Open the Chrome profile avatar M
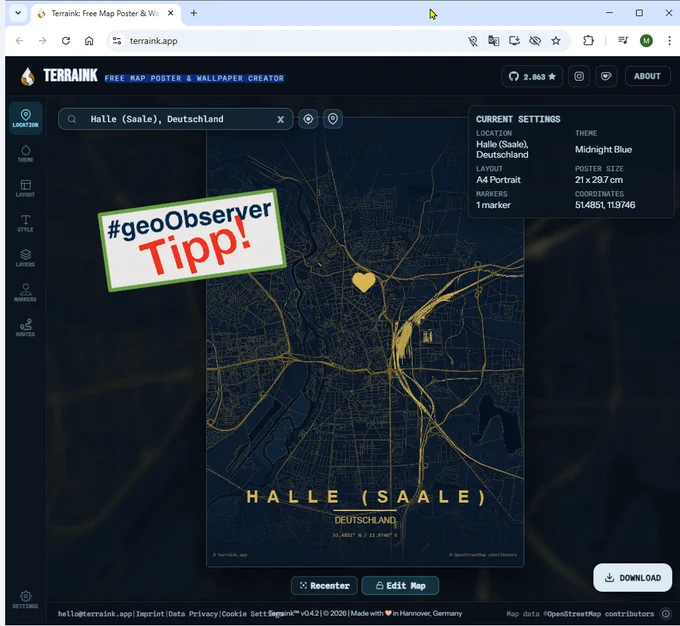 click(x=646, y=41)
